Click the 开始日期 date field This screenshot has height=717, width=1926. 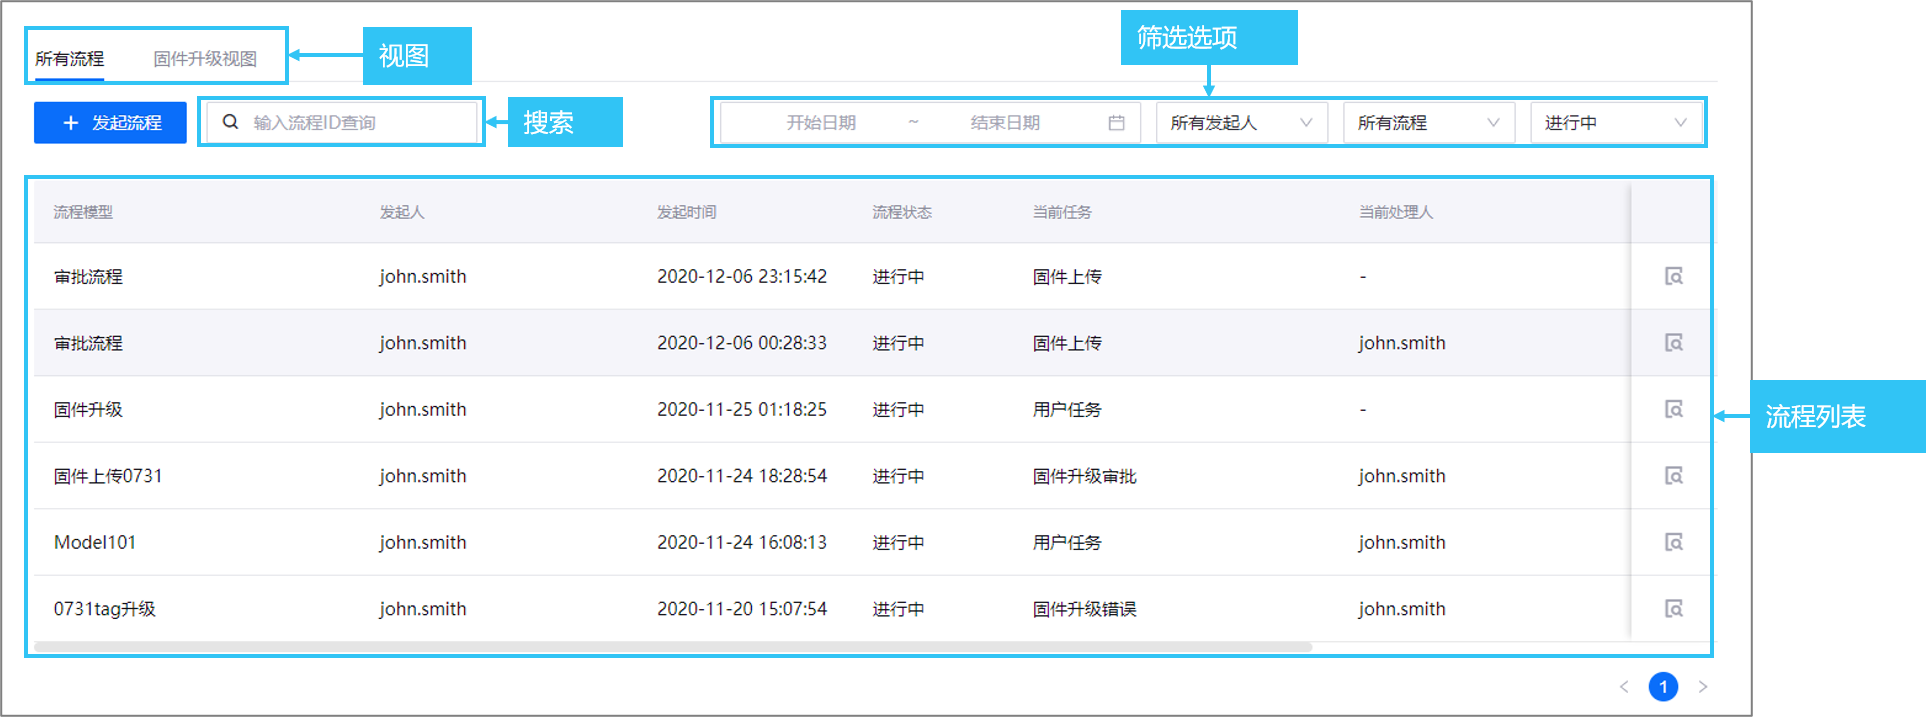820,123
